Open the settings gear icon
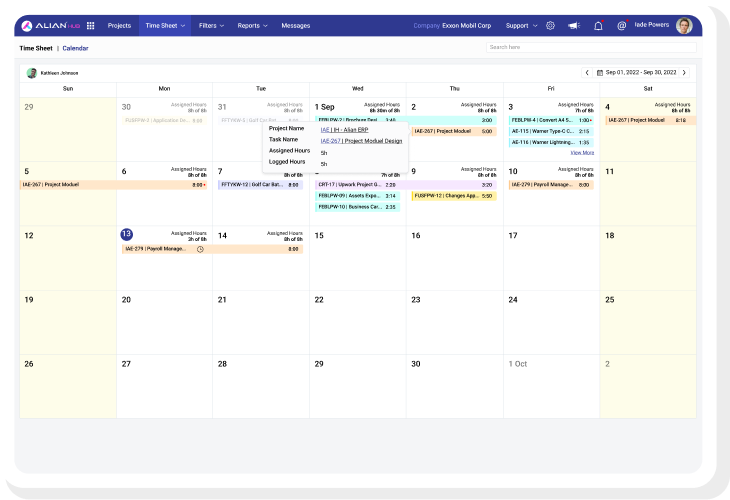730x500 pixels. point(550,26)
